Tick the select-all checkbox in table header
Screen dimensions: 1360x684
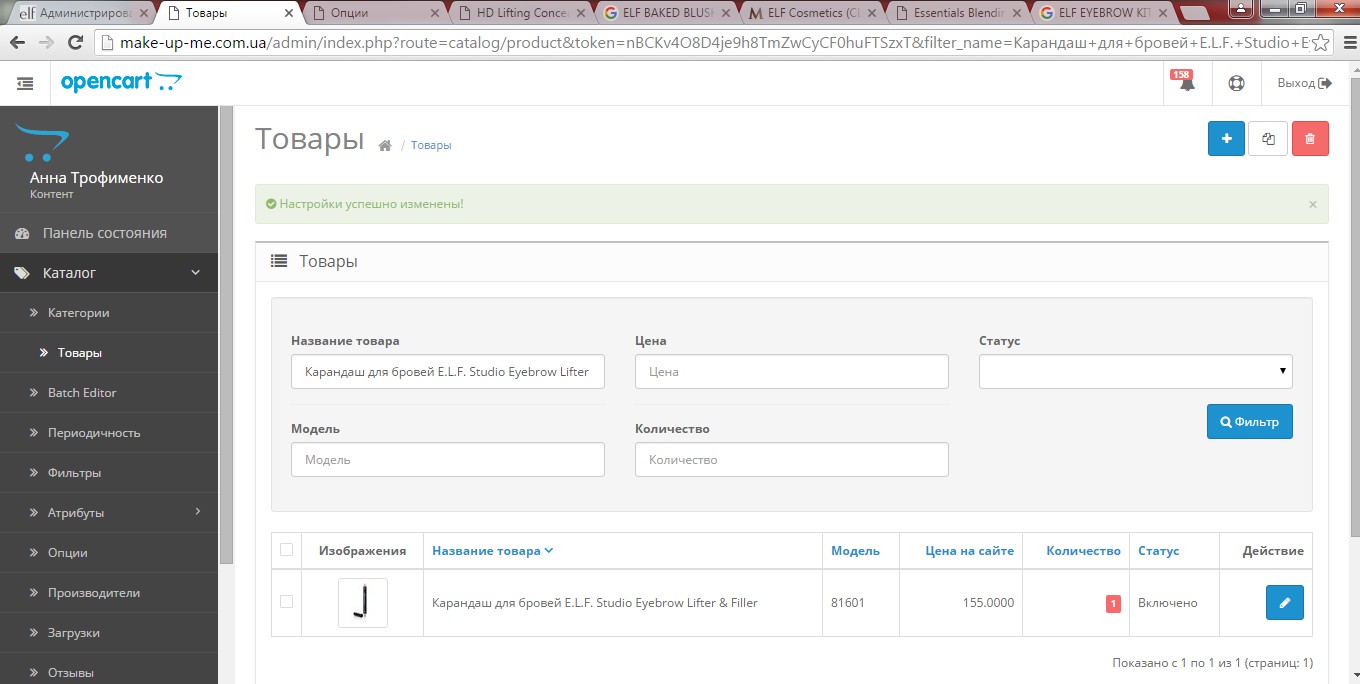point(287,549)
